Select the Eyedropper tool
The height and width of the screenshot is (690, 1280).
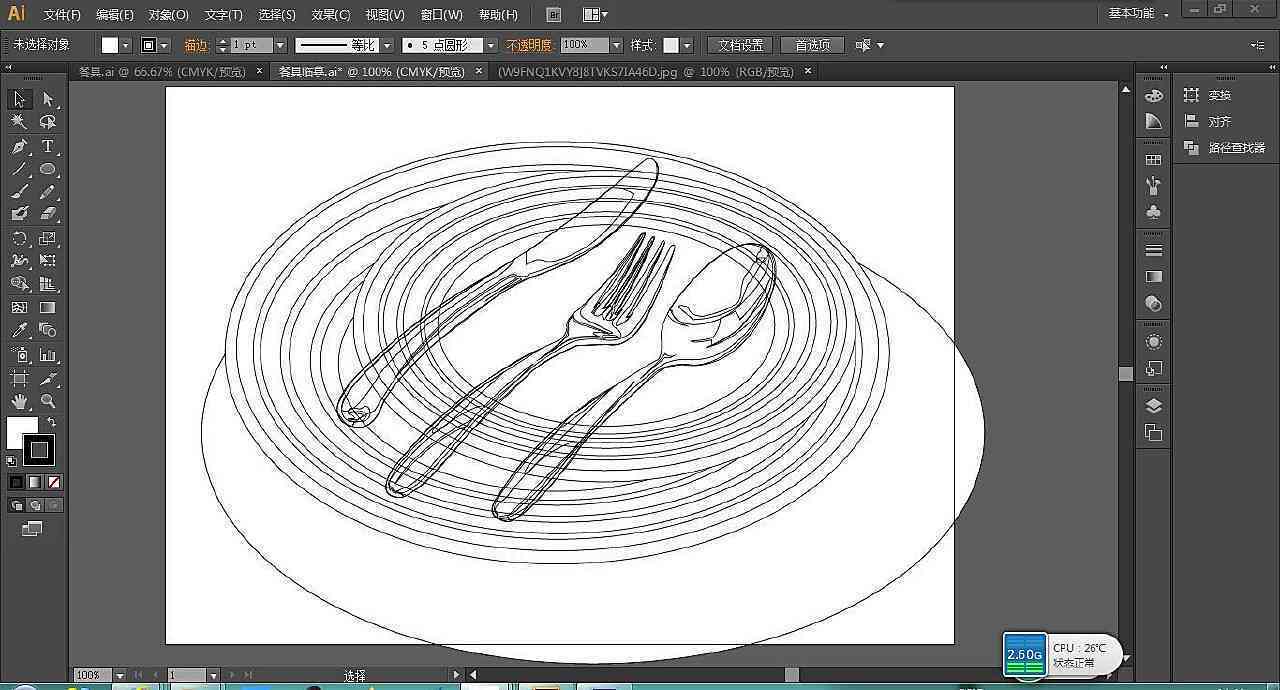tap(19, 330)
